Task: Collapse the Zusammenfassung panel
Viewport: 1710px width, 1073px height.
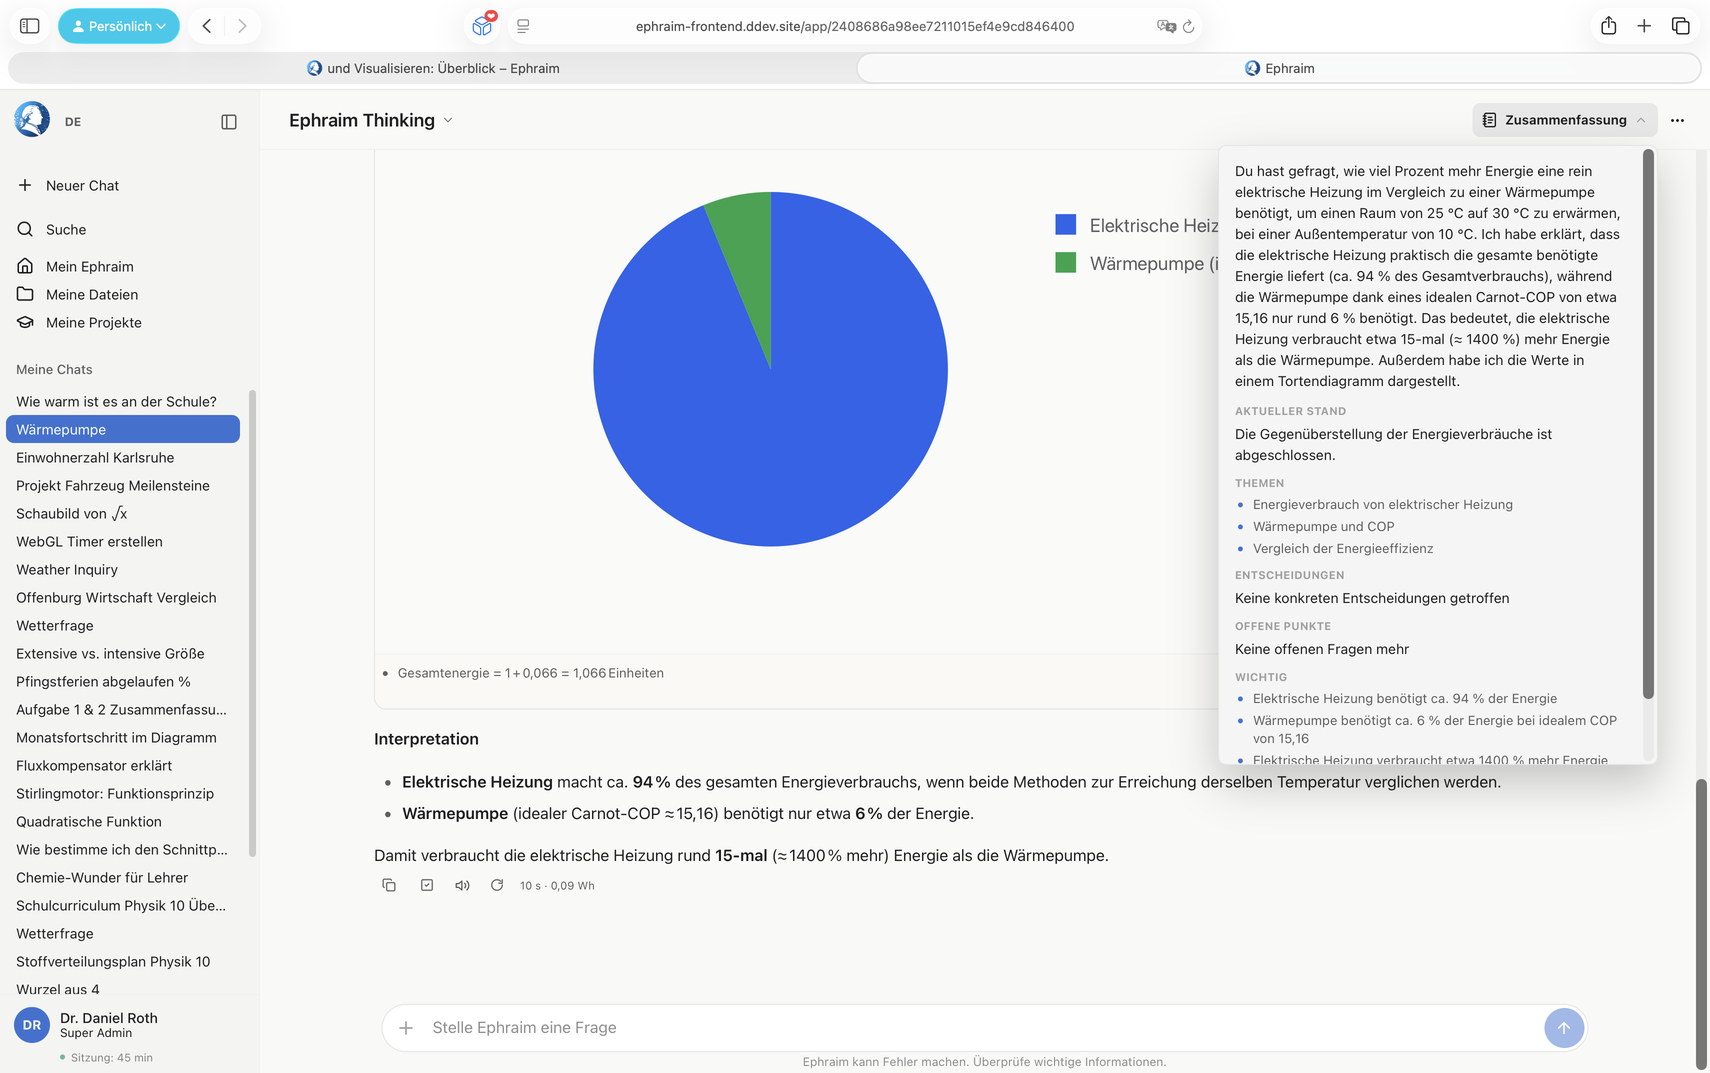Action: point(1564,120)
